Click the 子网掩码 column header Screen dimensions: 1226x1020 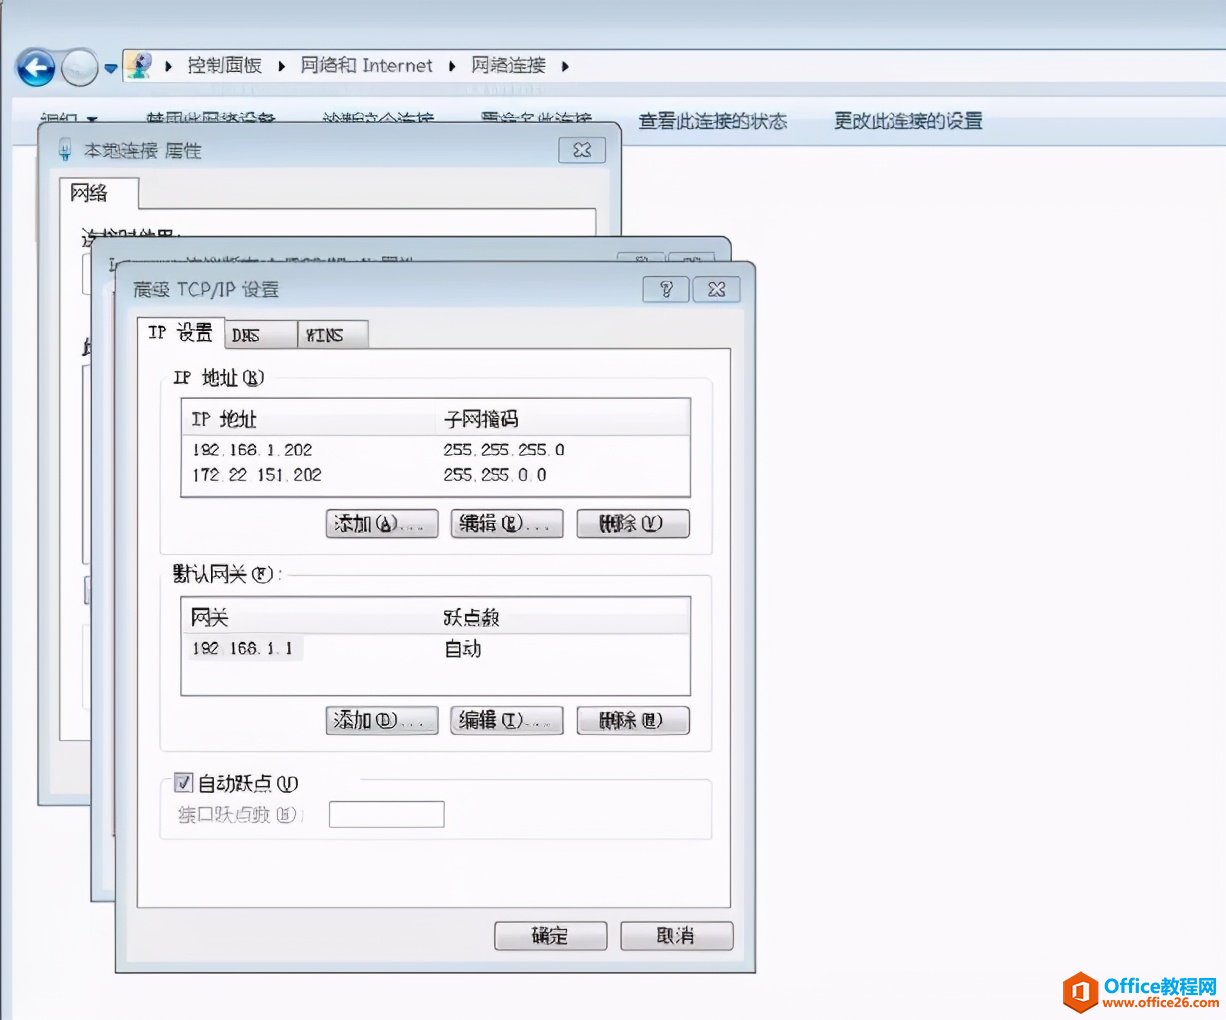click(x=563, y=419)
